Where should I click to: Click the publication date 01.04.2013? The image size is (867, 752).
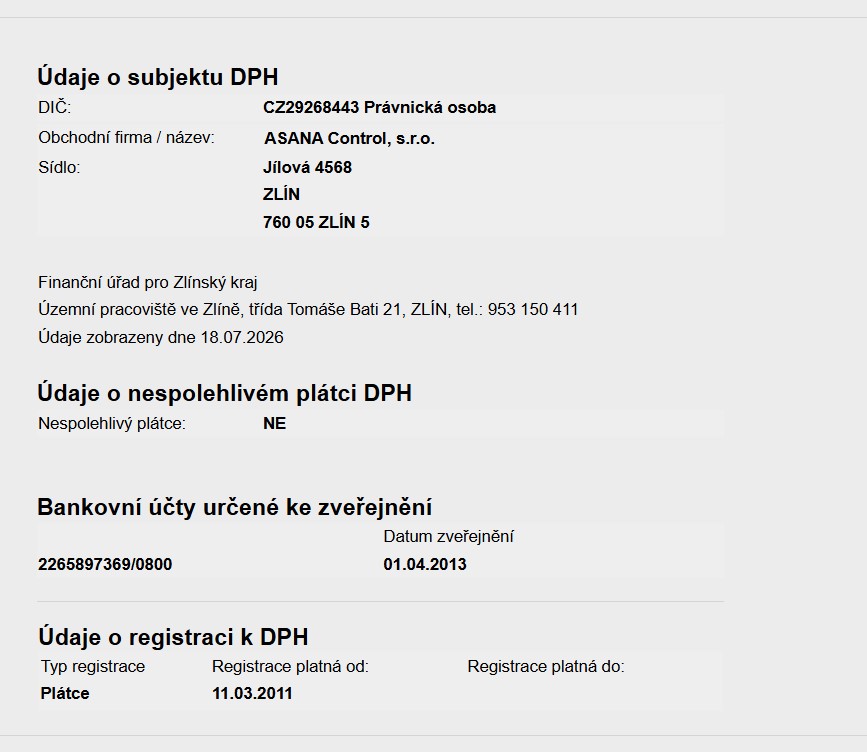click(x=425, y=565)
